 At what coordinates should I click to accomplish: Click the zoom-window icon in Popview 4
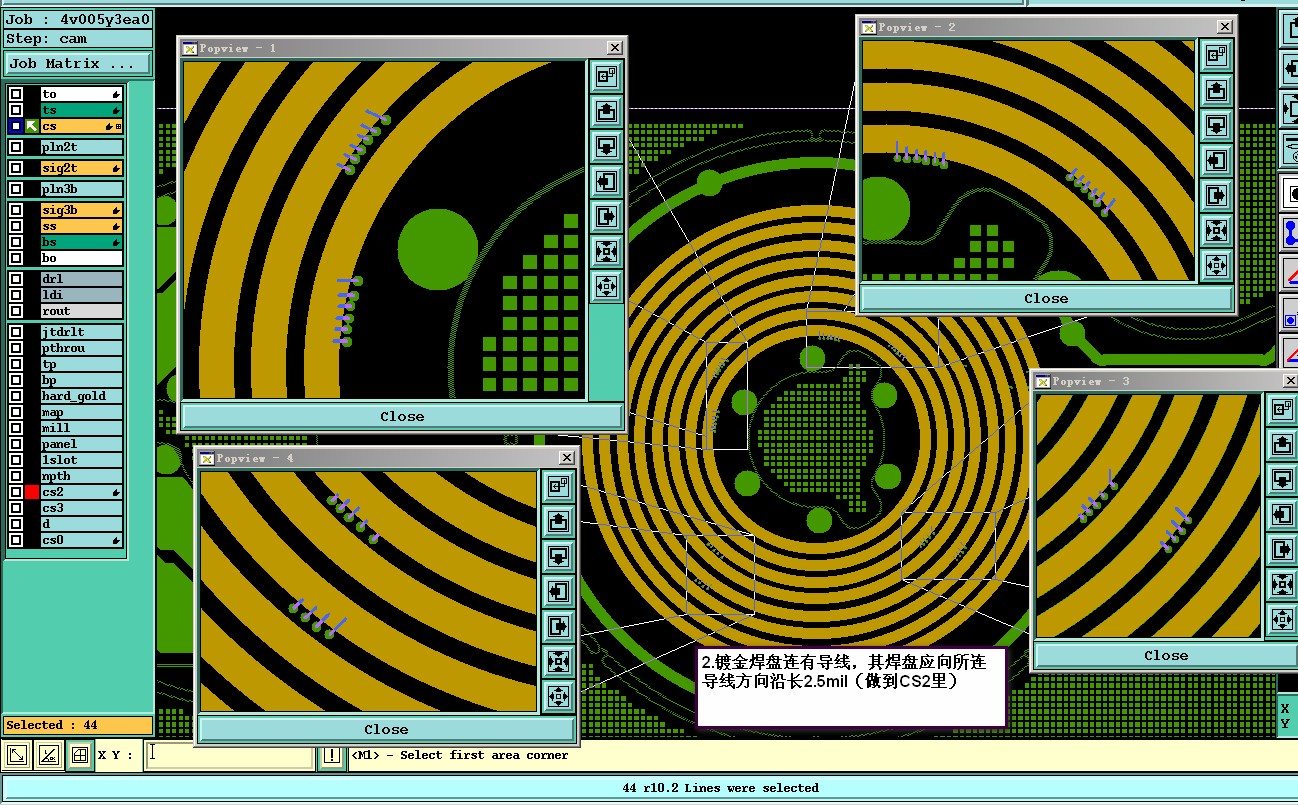558,486
